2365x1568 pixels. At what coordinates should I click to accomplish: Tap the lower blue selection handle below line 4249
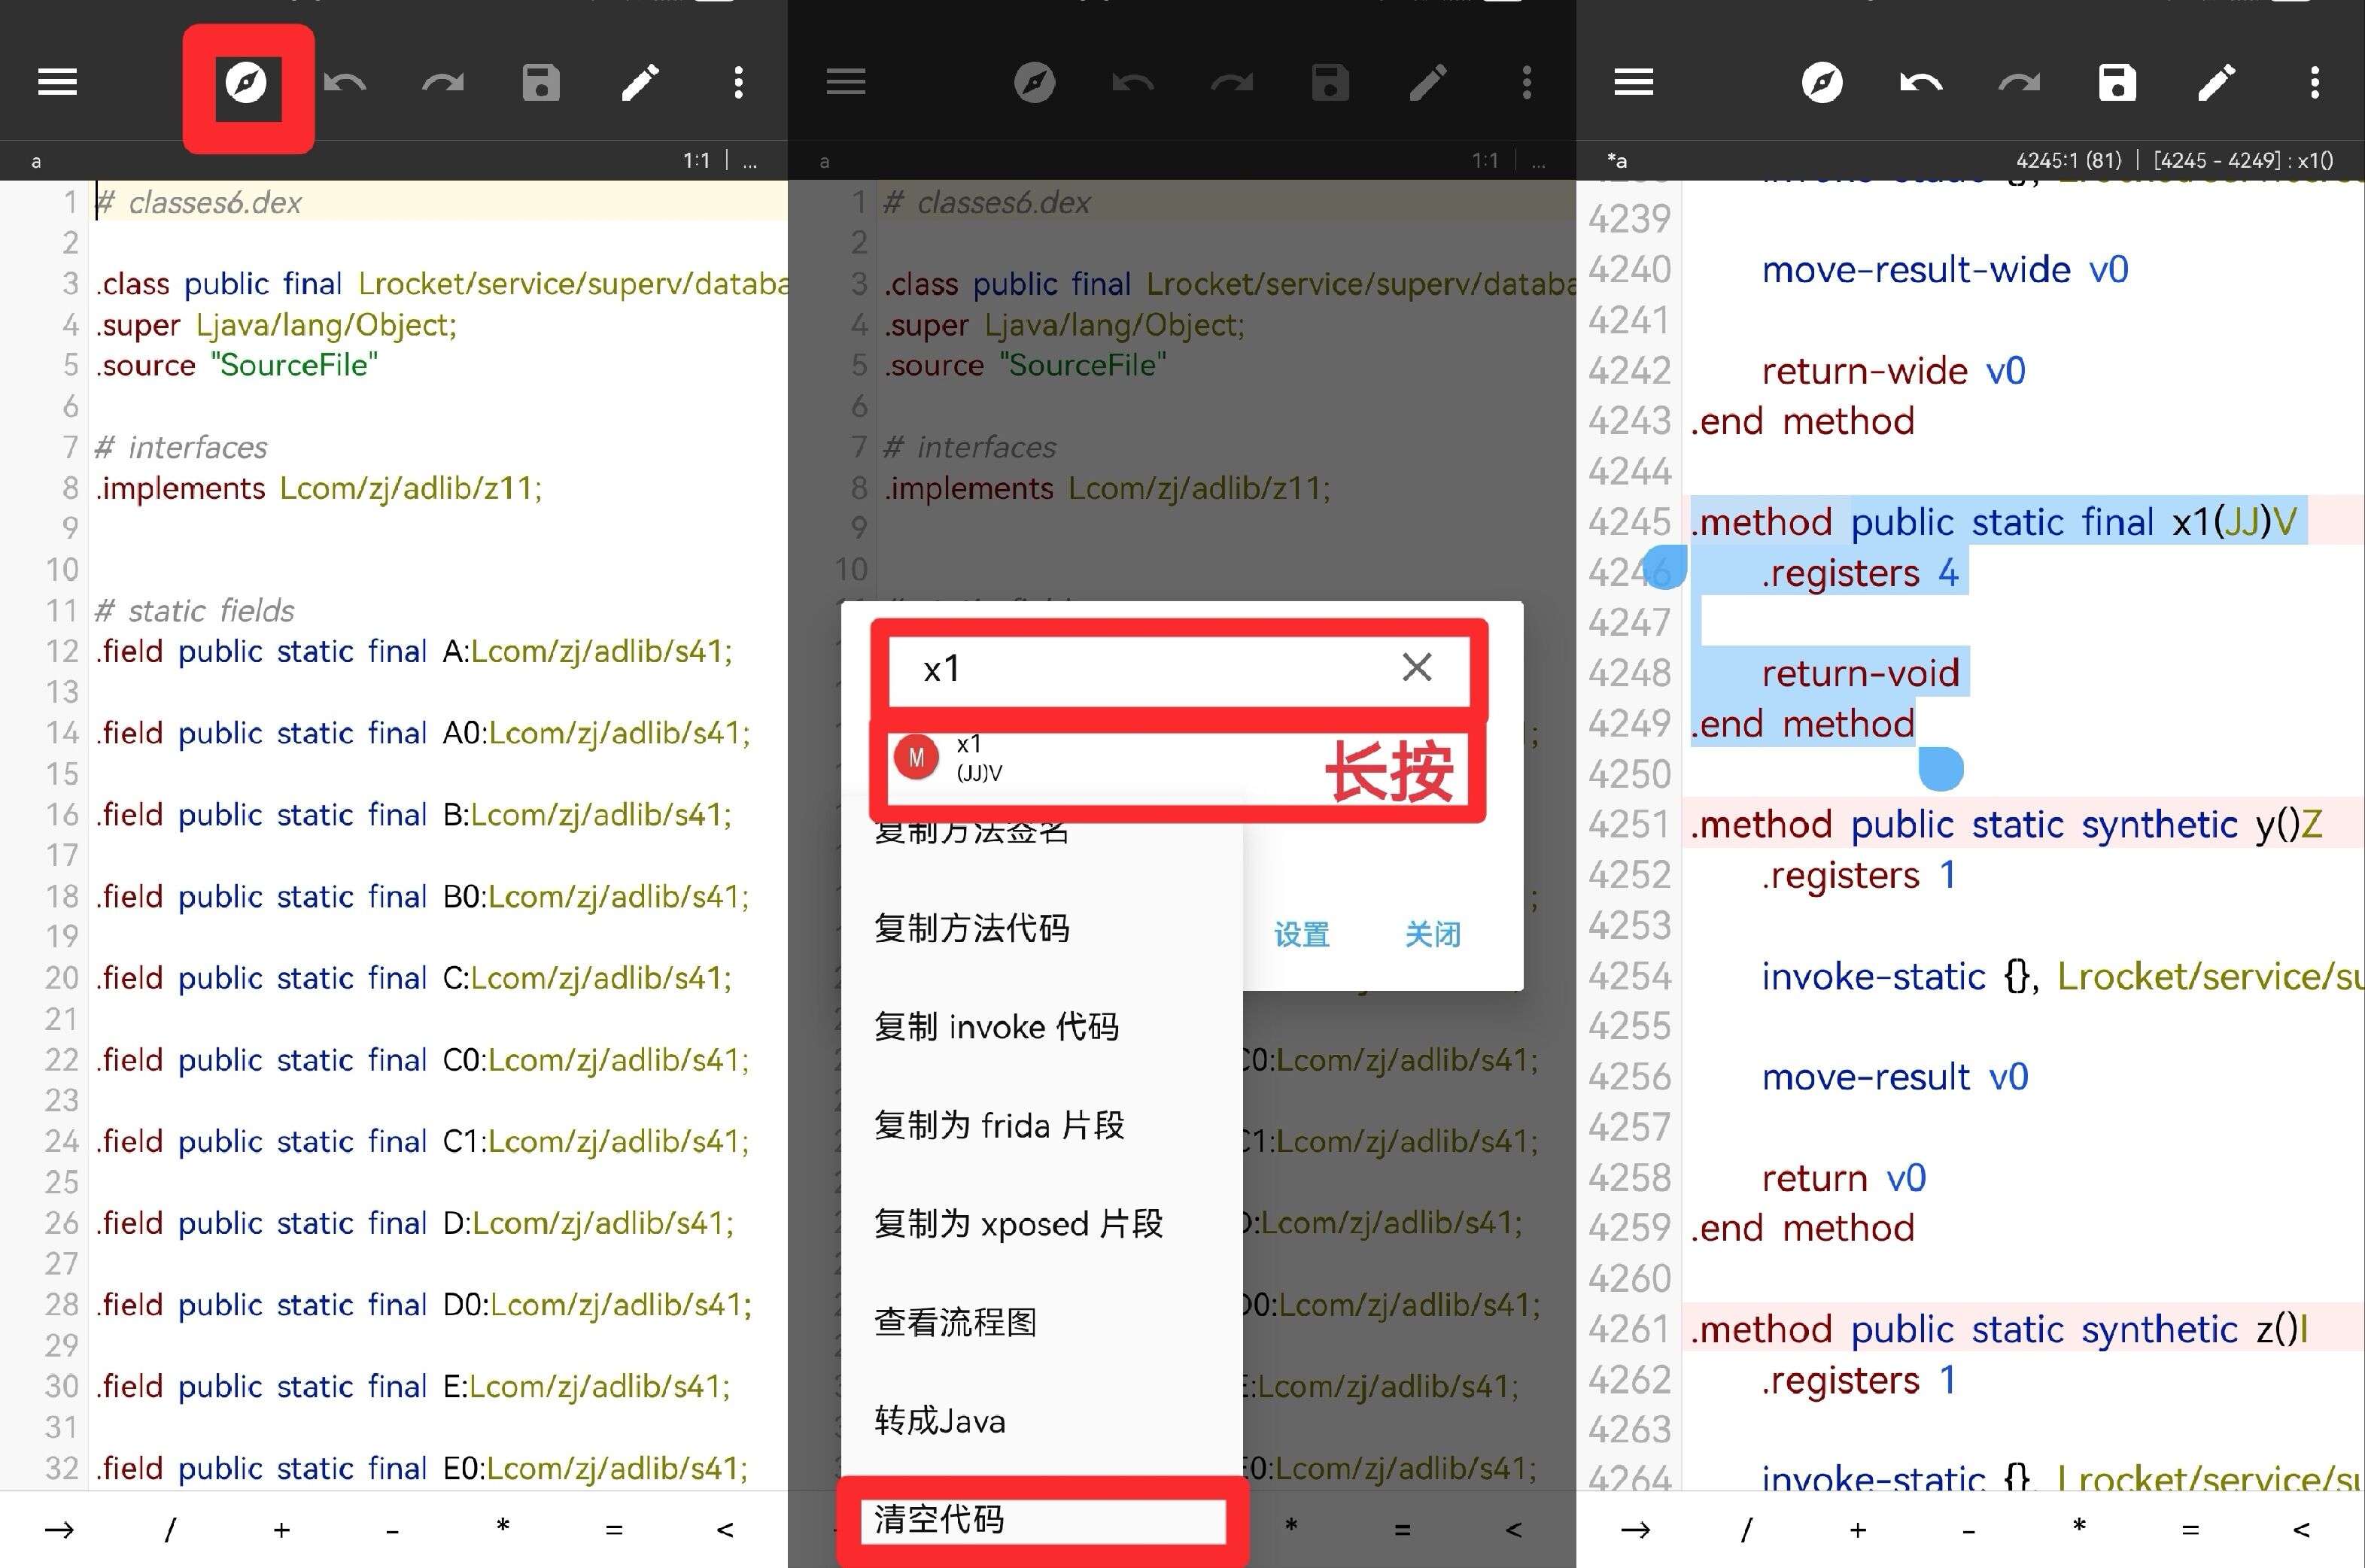tap(1941, 769)
